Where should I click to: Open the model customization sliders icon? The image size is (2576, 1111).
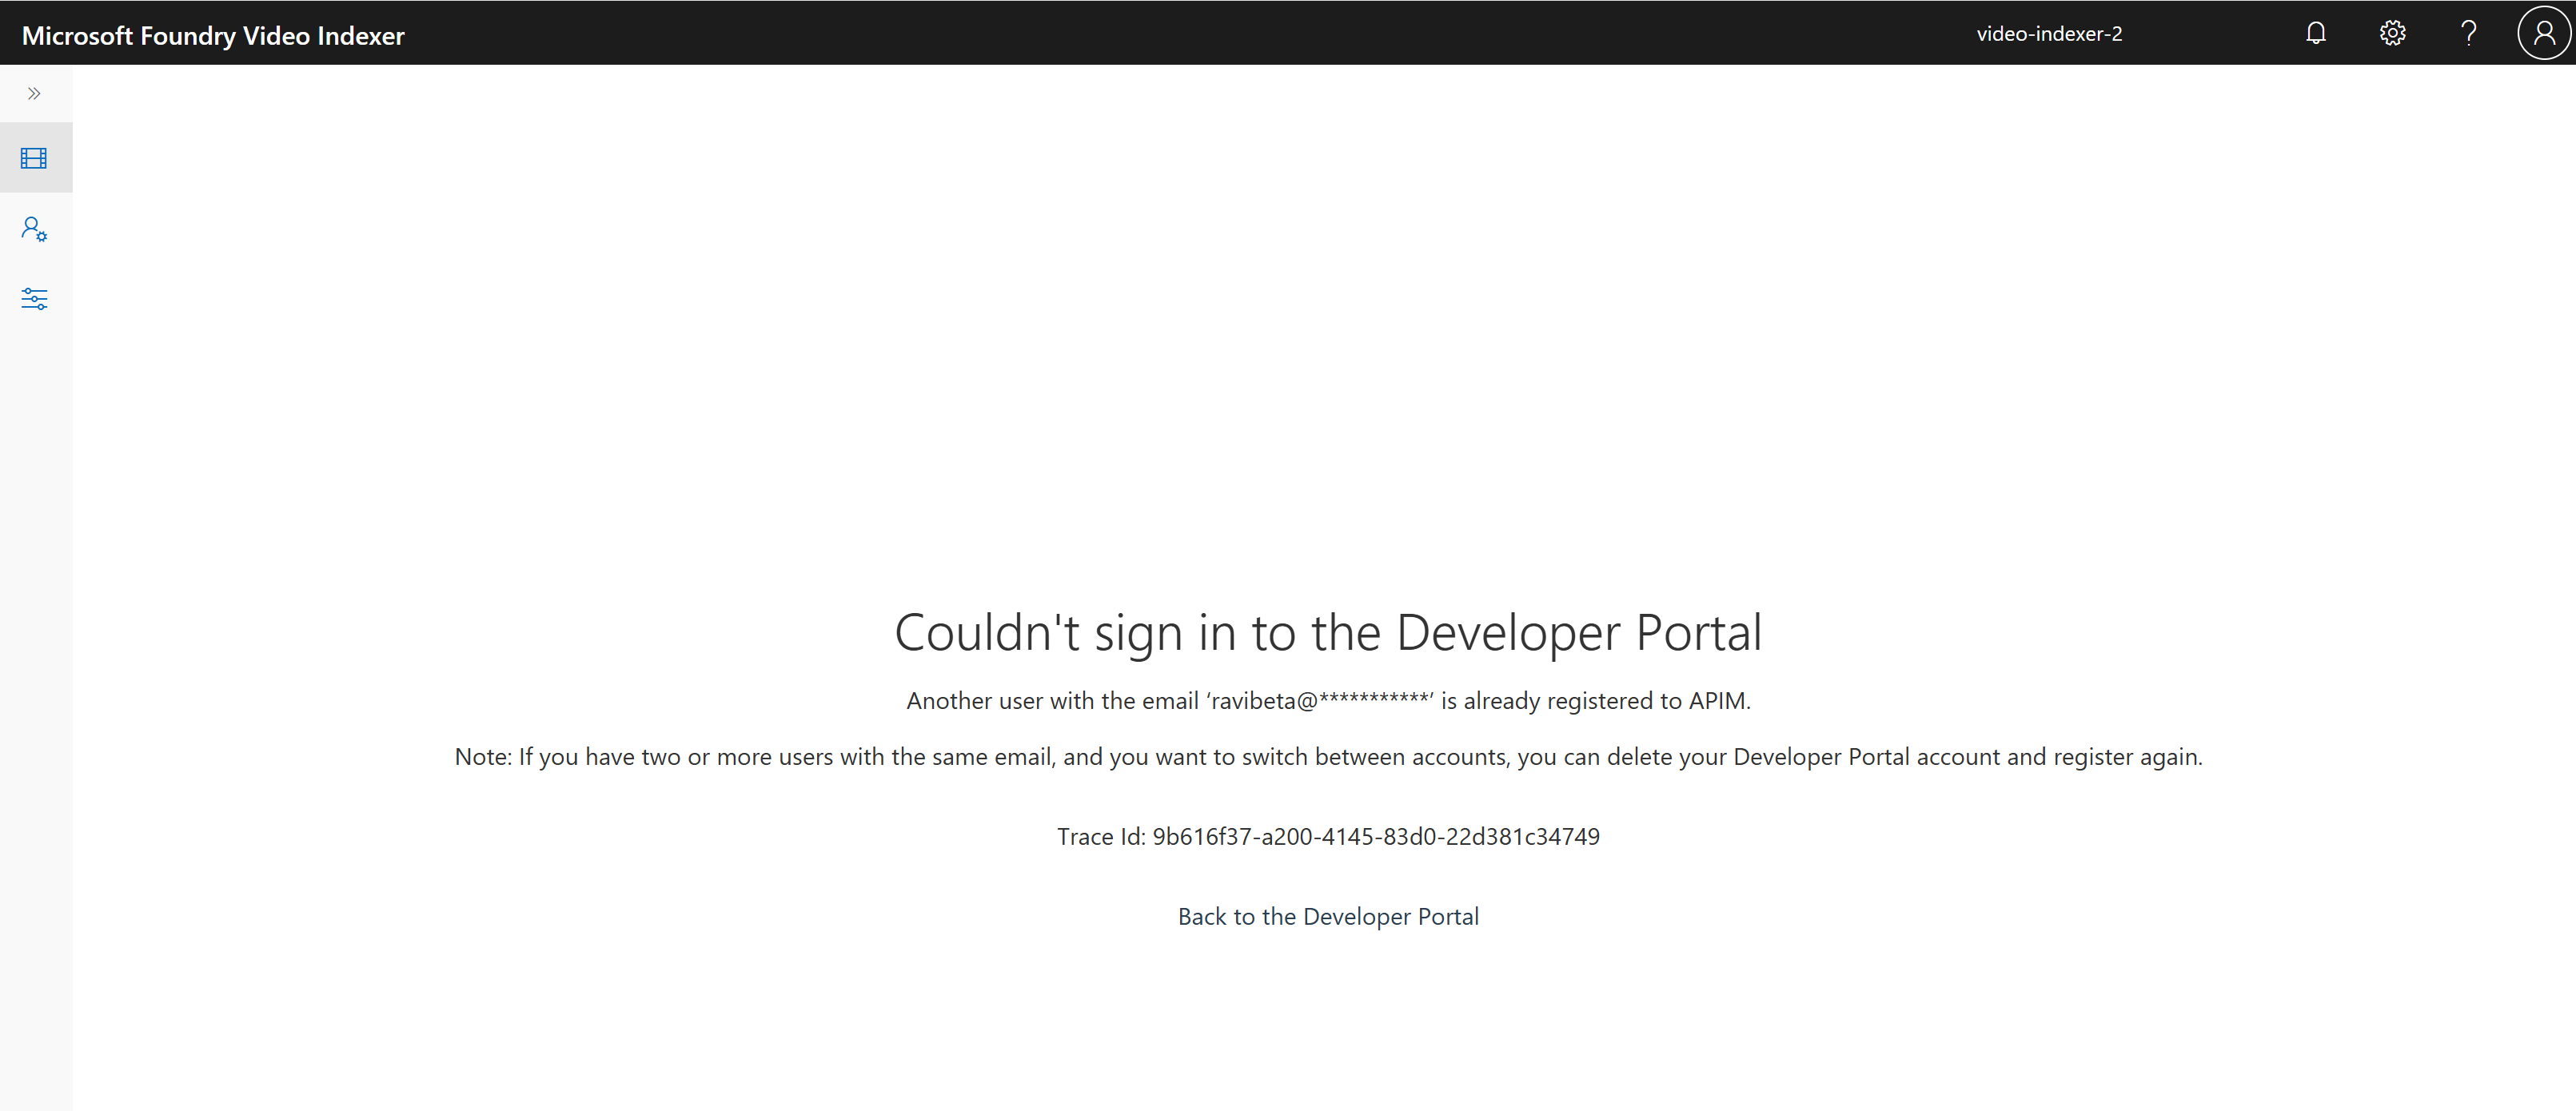[34, 298]
